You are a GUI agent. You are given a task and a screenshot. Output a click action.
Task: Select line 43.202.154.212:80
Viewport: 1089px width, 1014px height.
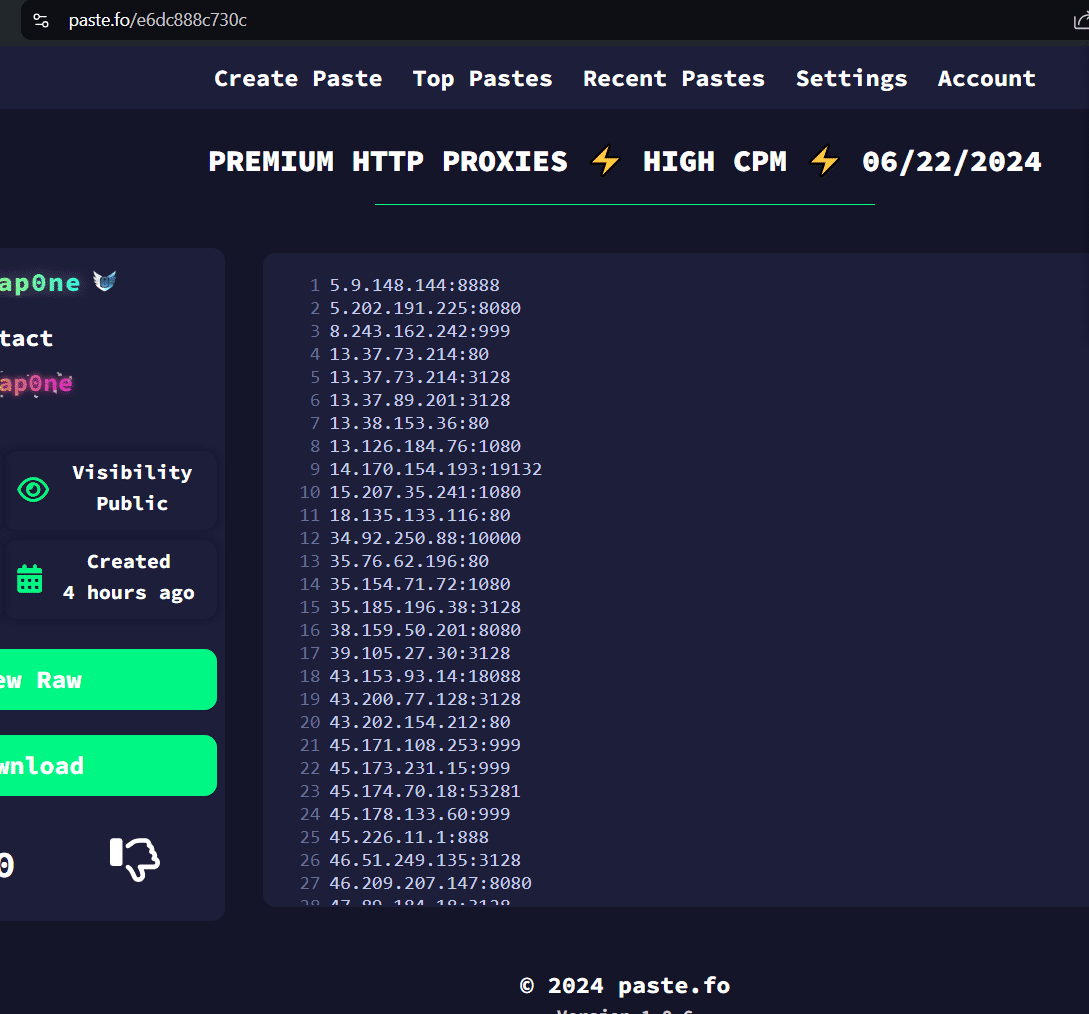pyautogui.click(x=419, y=722)
